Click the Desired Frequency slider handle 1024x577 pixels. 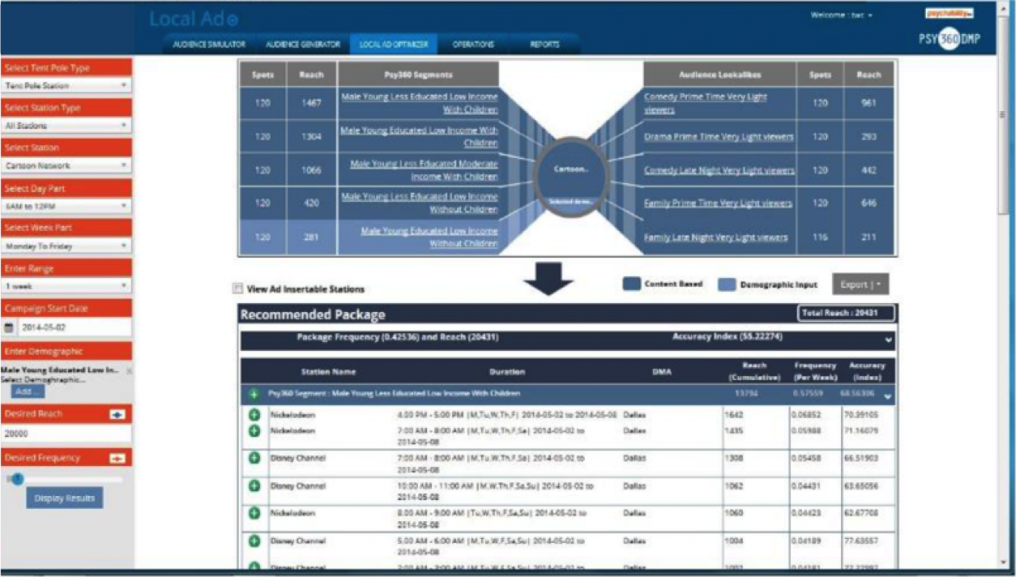[18, 479]
